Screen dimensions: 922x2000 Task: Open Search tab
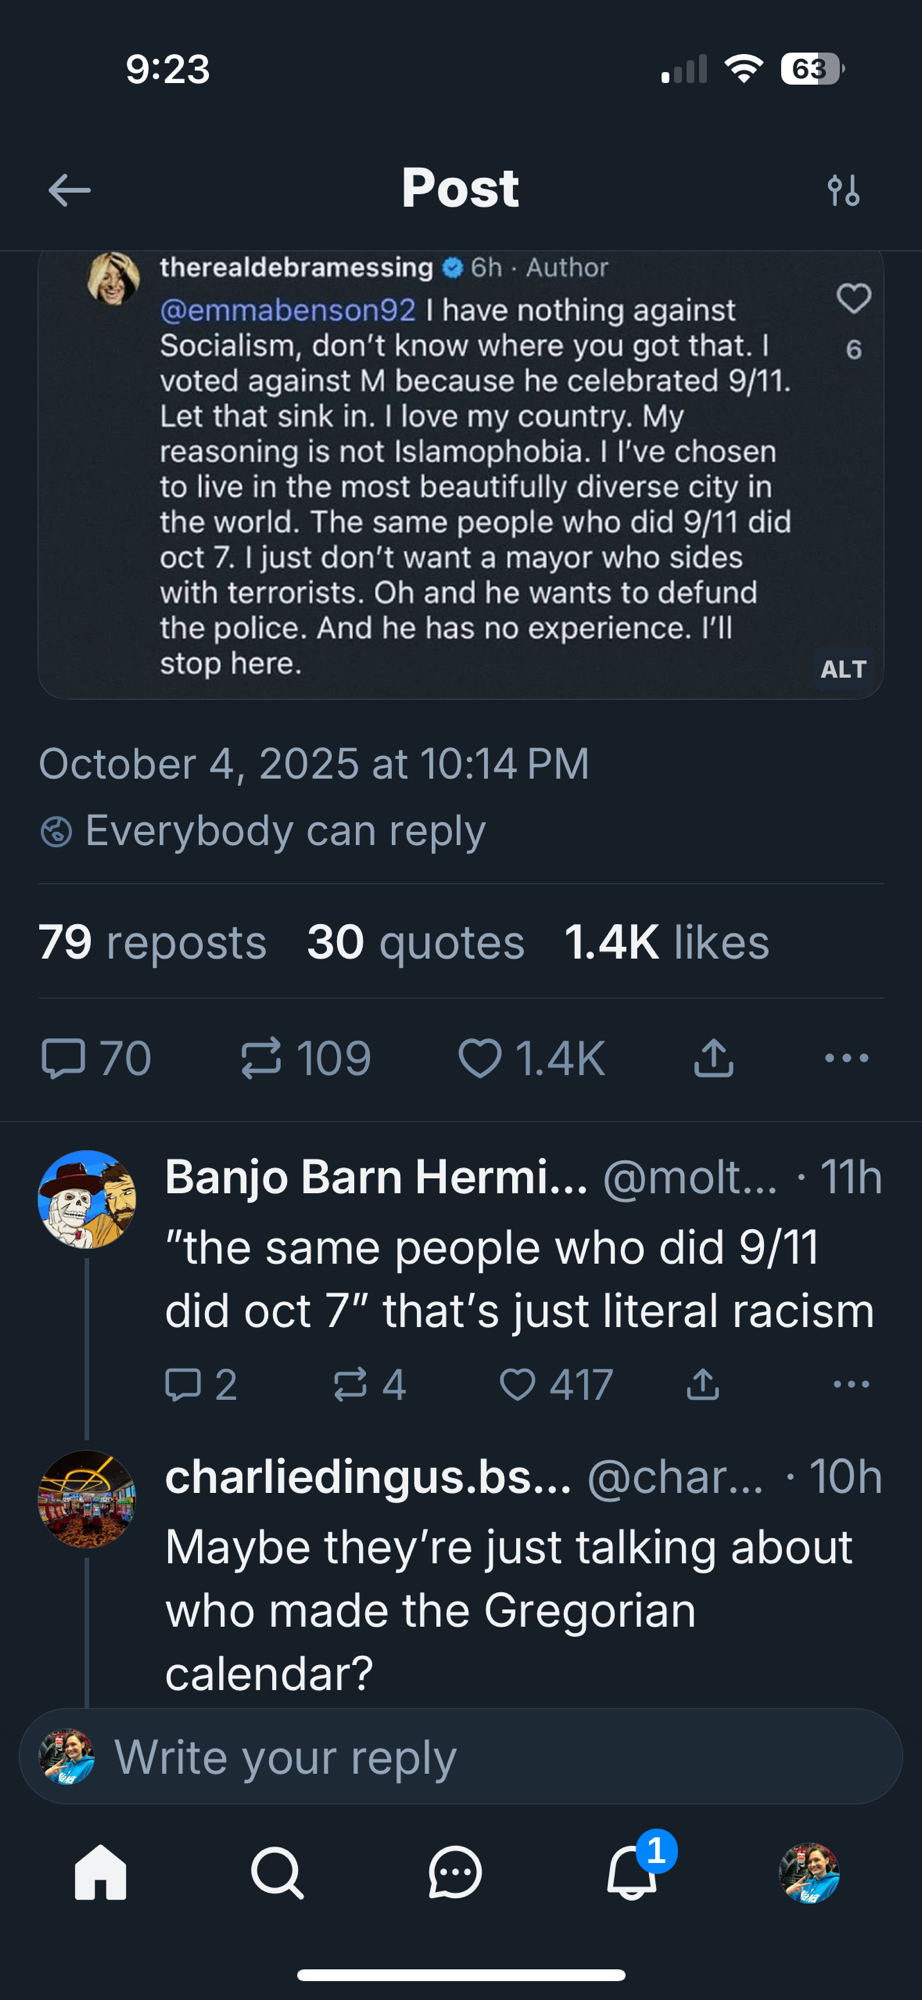pos(277,1872)
